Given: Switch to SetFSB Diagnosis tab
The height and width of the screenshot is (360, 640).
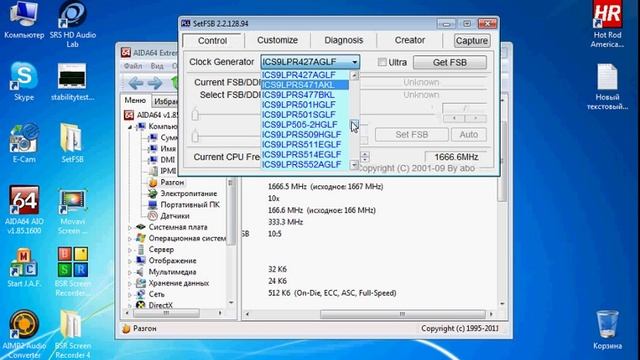Looking at the screenshot, I should (343, 40).
